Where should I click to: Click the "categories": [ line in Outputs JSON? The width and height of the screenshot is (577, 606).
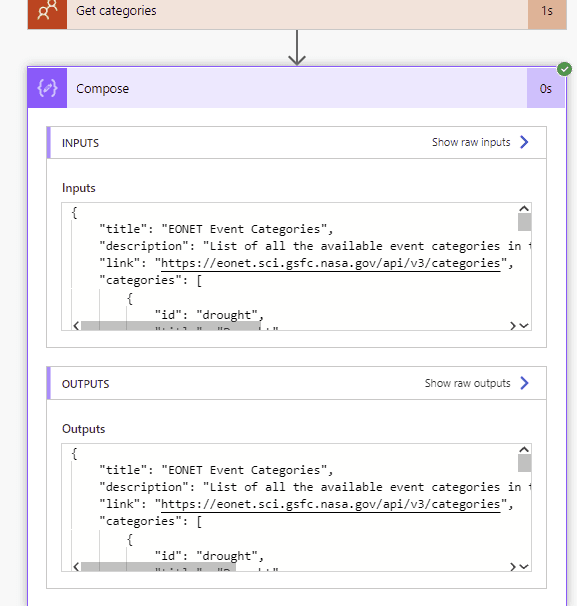(150, 521)
